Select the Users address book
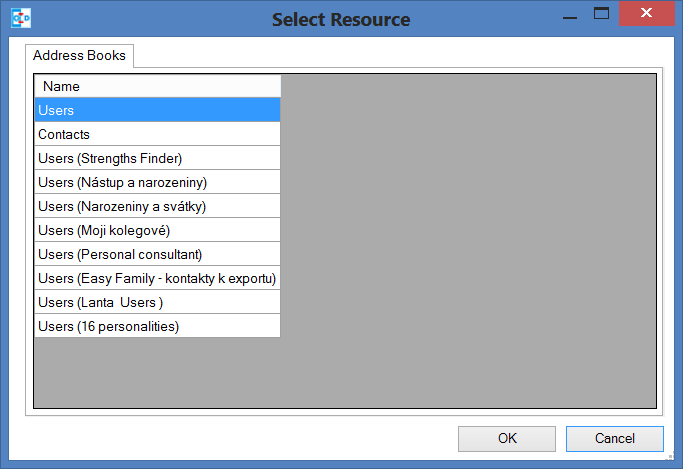683x469 pixels. 157,110
